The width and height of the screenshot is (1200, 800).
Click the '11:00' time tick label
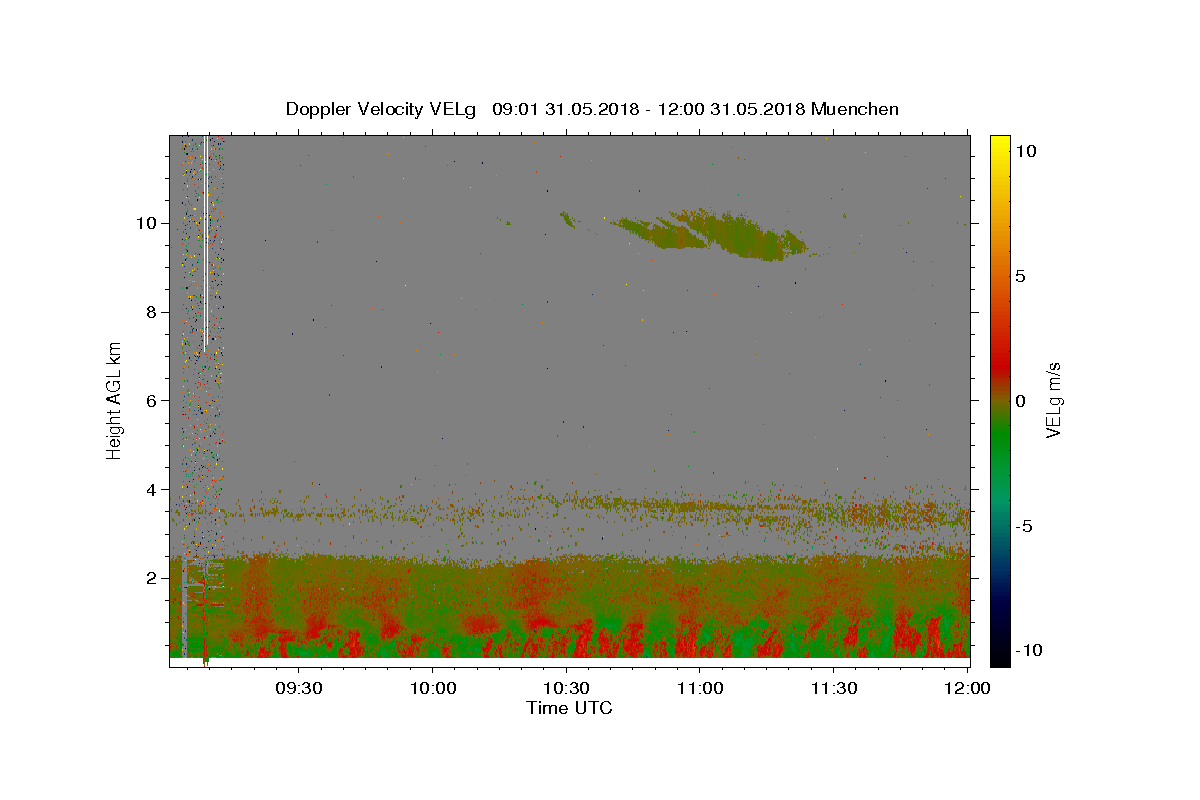click(x=700, y=689)
